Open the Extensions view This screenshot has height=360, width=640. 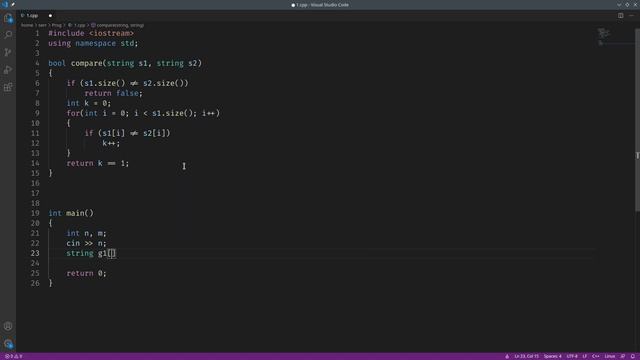8,87
